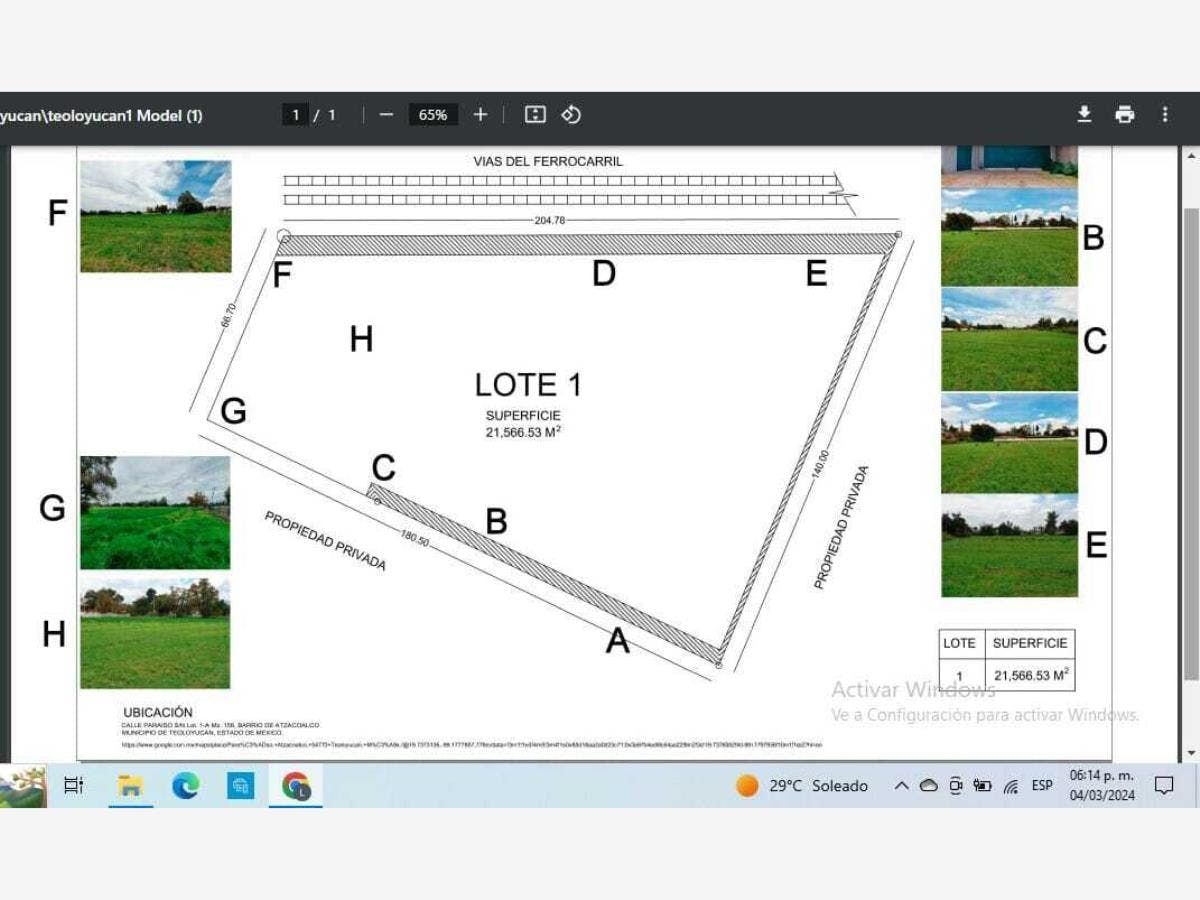Zoom in with the plus button

[x=480, y=115]
